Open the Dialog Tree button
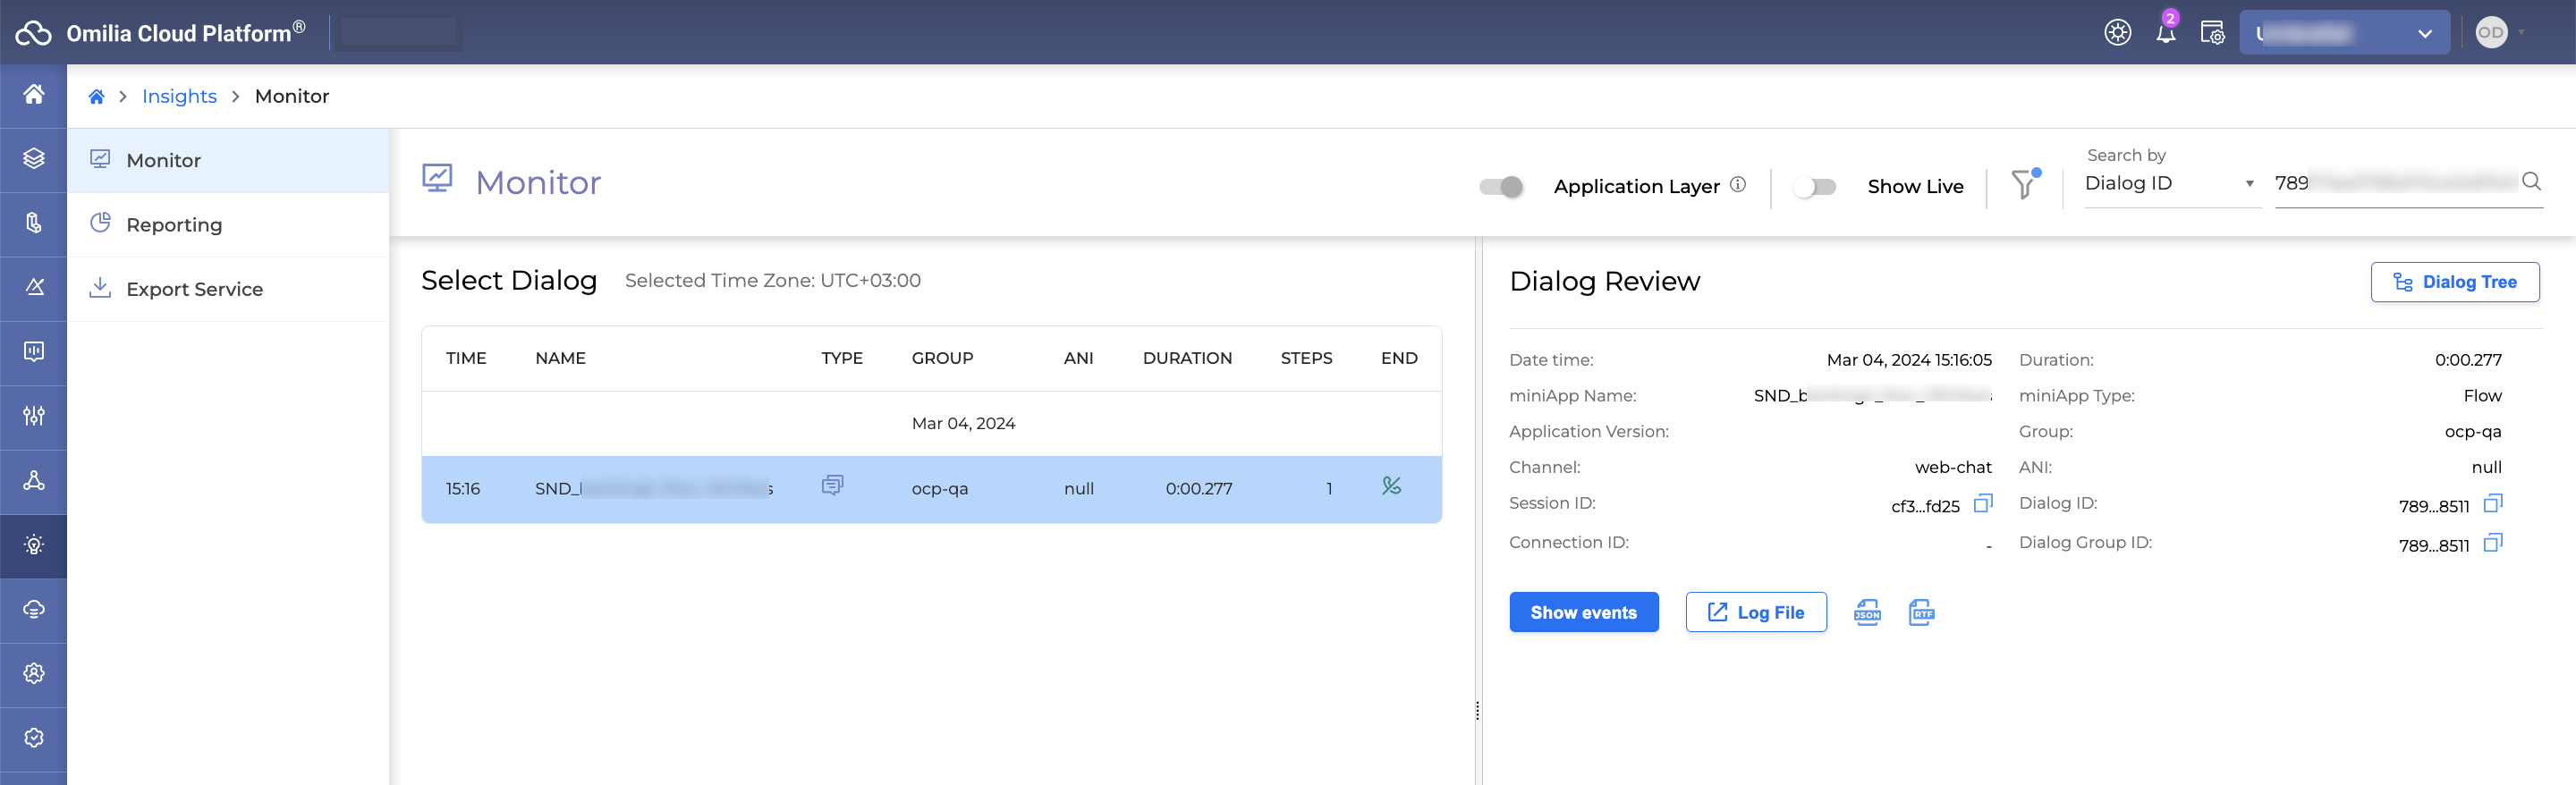The width and height of the screenshot is (2576, 785). point(2454,282)
